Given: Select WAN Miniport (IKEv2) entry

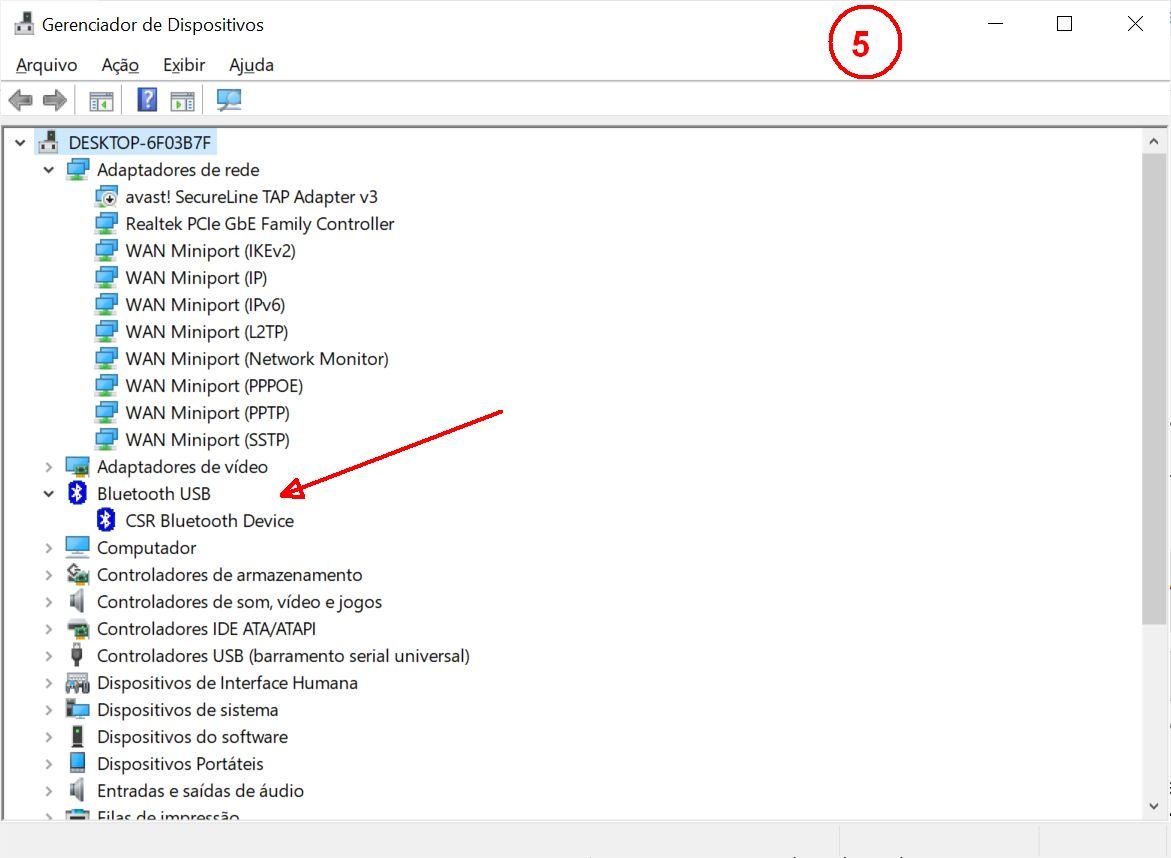Looking at the screenshot, I should pyautogui.click(x=210, y=251).
